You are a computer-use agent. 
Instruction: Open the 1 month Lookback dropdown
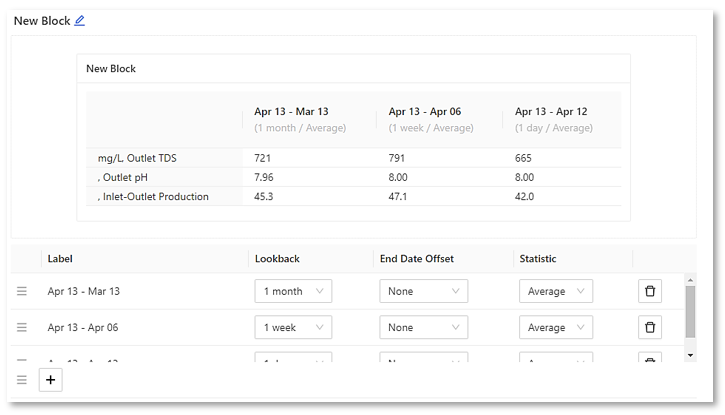point(293,291)
